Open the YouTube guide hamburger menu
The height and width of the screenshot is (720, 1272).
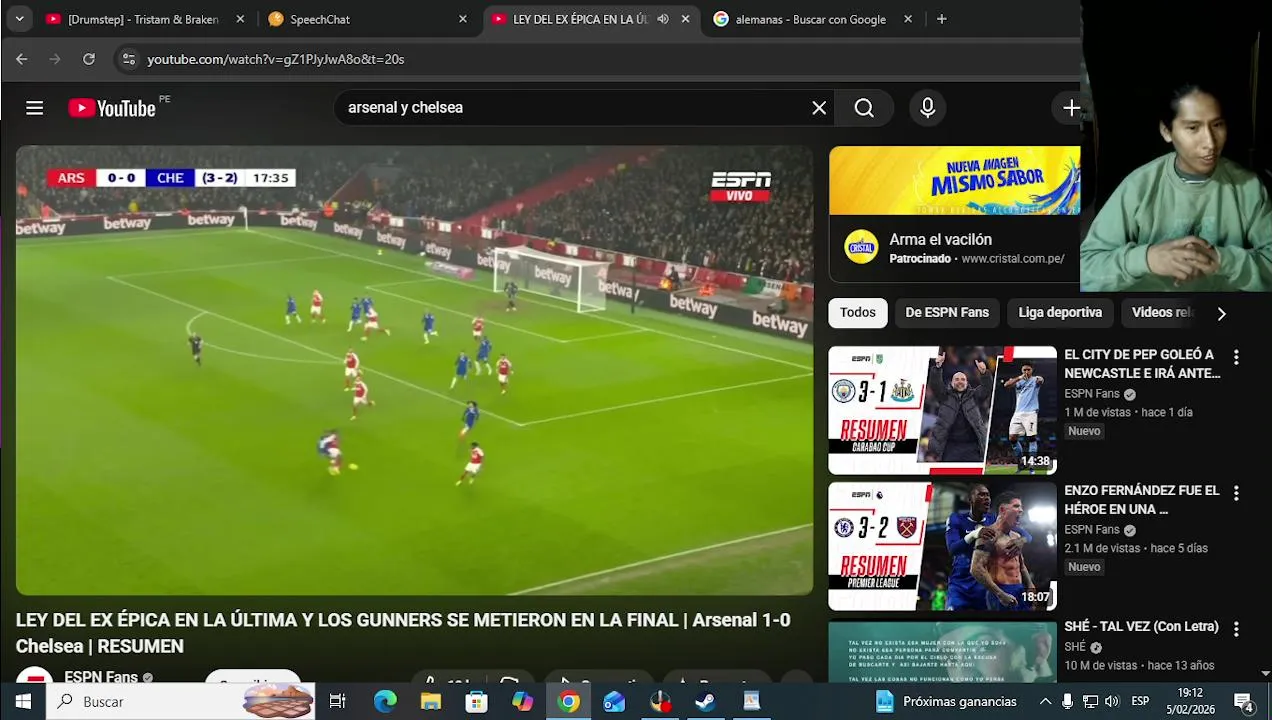click(35, 108)
